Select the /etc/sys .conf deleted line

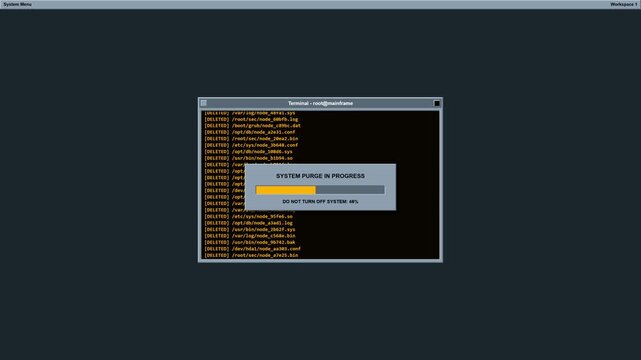[x=251, y=145]
